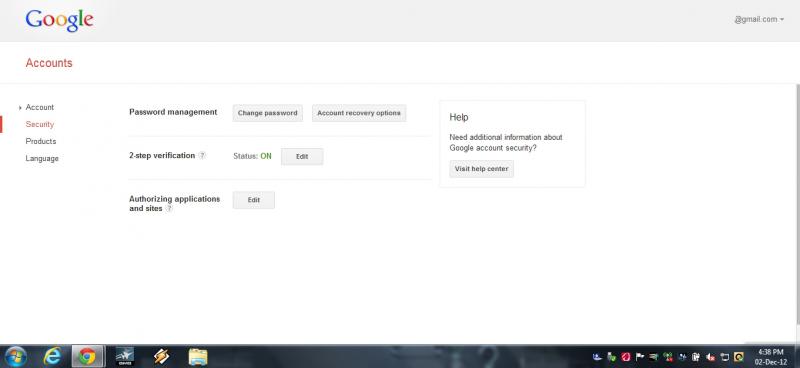Image resolution: width=800 pixels, height=368 pixels.
Task: Click the Accounts heading link
Action: click(x=49, y=63)
